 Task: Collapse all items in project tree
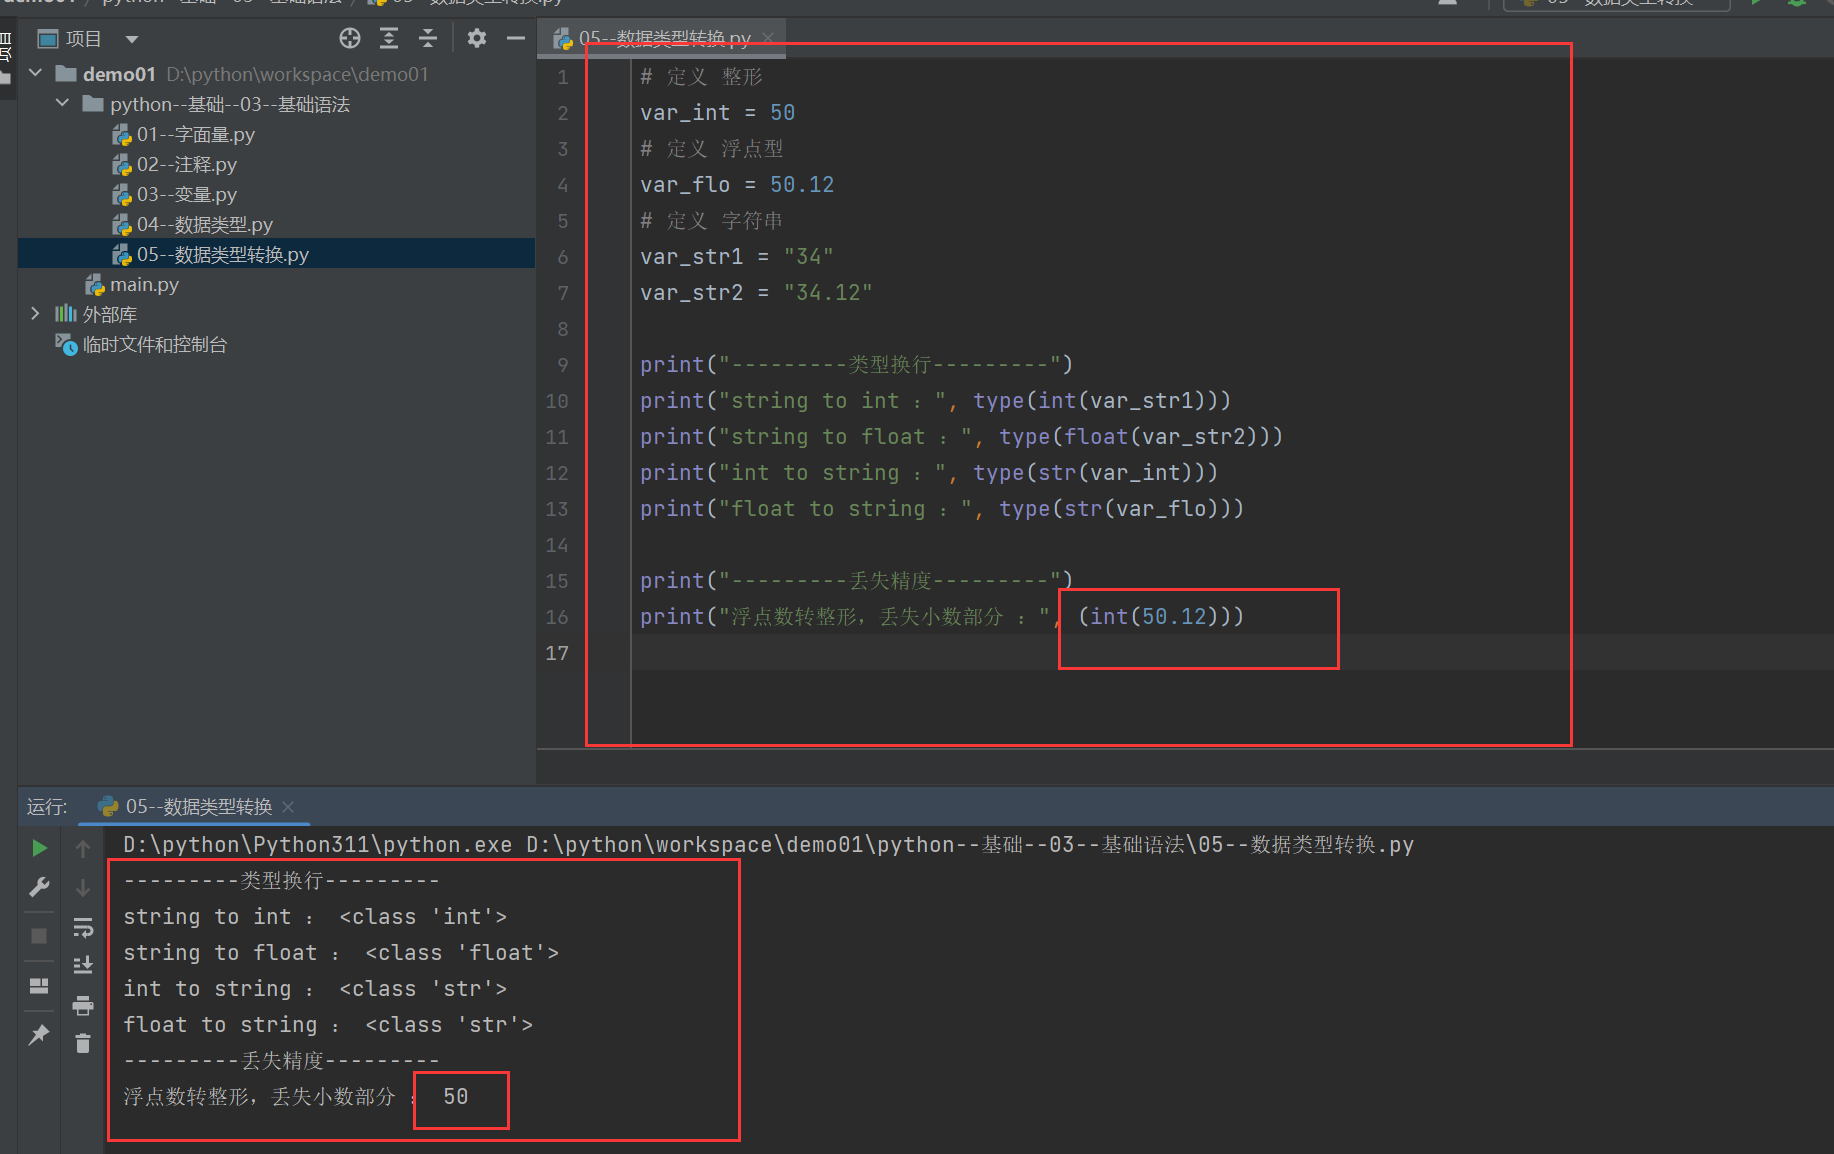(428, 39)
